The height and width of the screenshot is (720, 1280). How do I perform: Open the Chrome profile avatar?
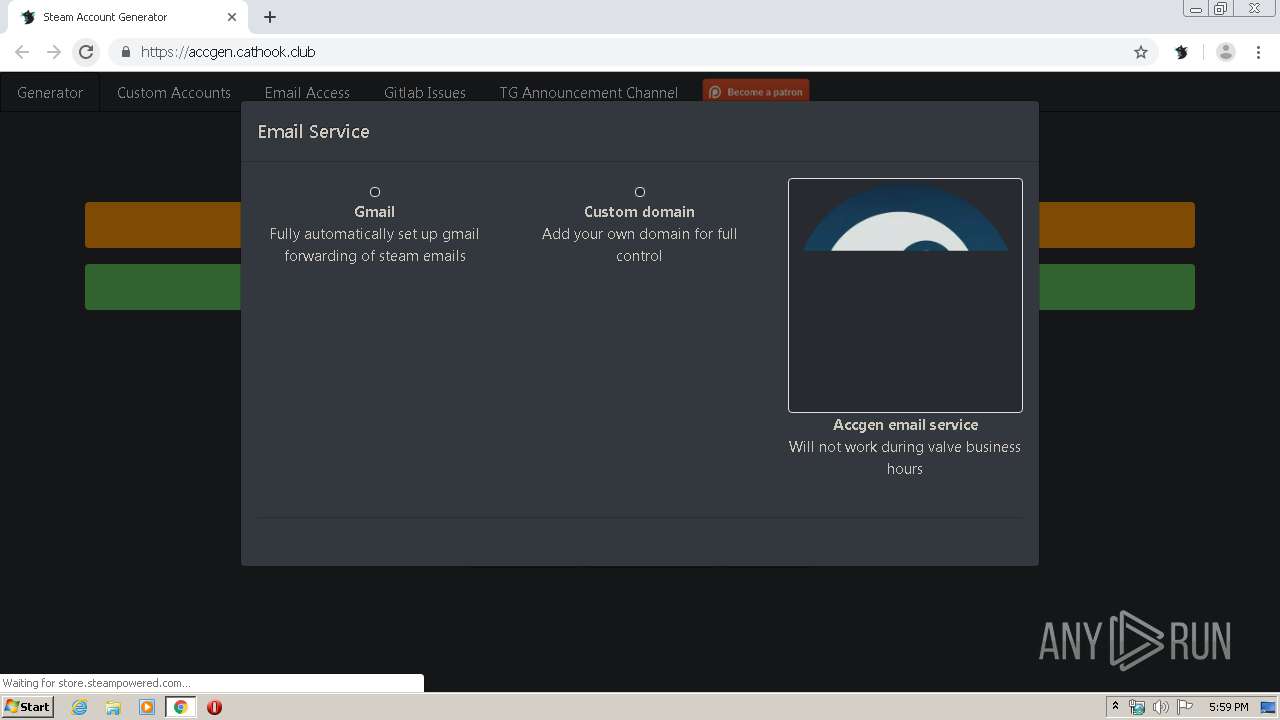pos(1226,52)
